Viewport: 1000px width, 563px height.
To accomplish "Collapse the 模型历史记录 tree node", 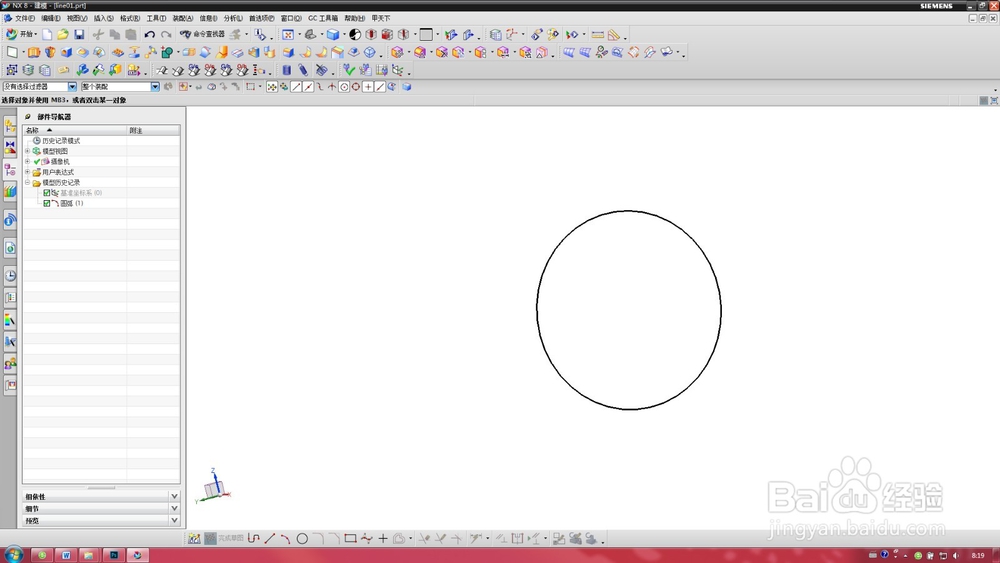I will click(27, 182).
